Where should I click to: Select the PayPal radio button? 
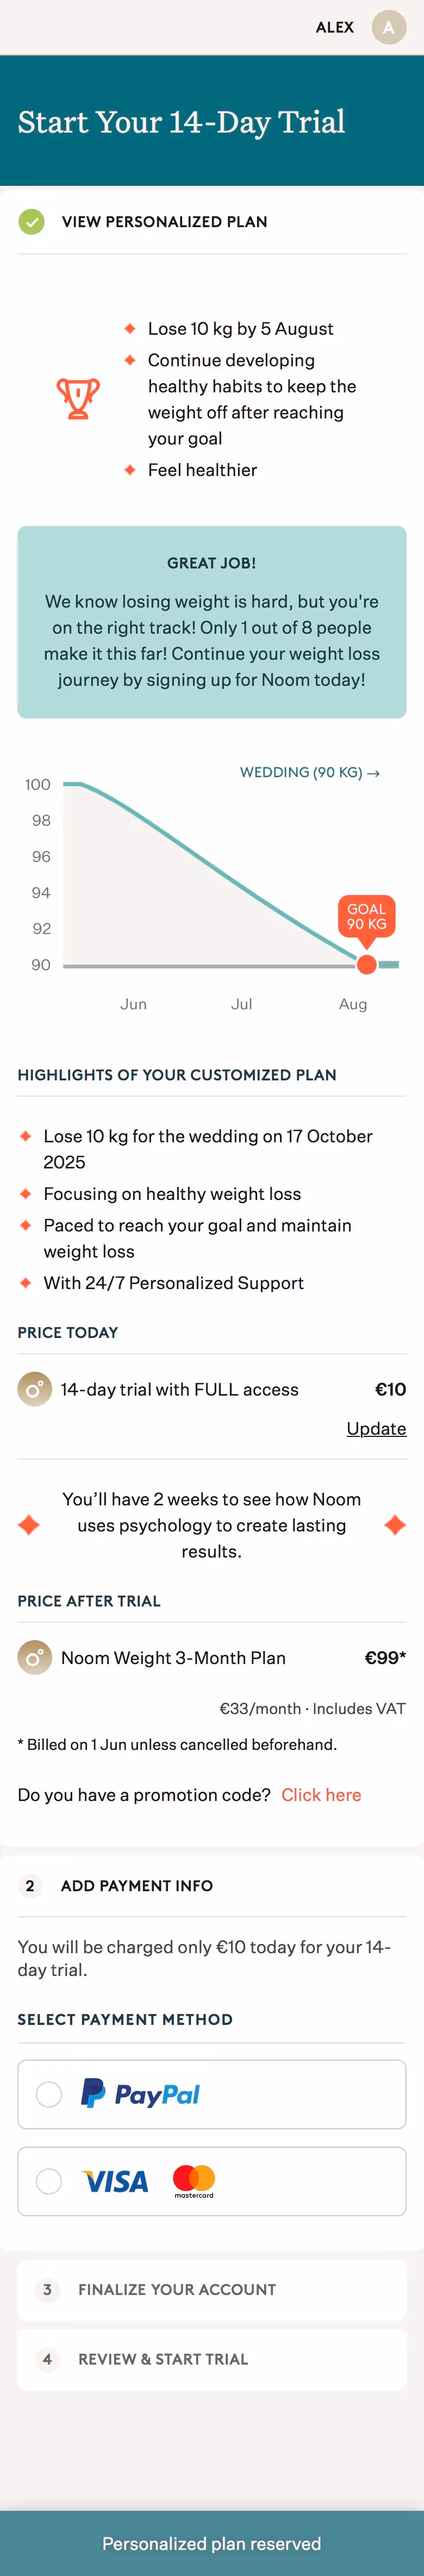click(x=49, y=2094)
